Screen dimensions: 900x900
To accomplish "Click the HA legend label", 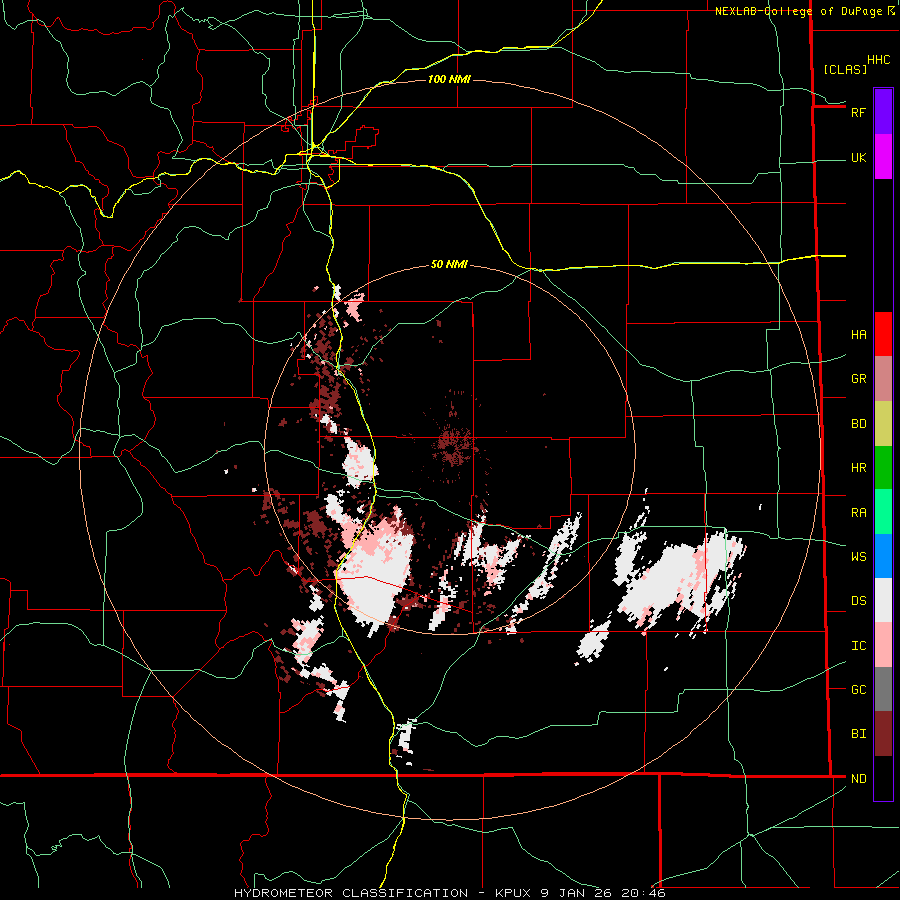I will pos(858,335).
